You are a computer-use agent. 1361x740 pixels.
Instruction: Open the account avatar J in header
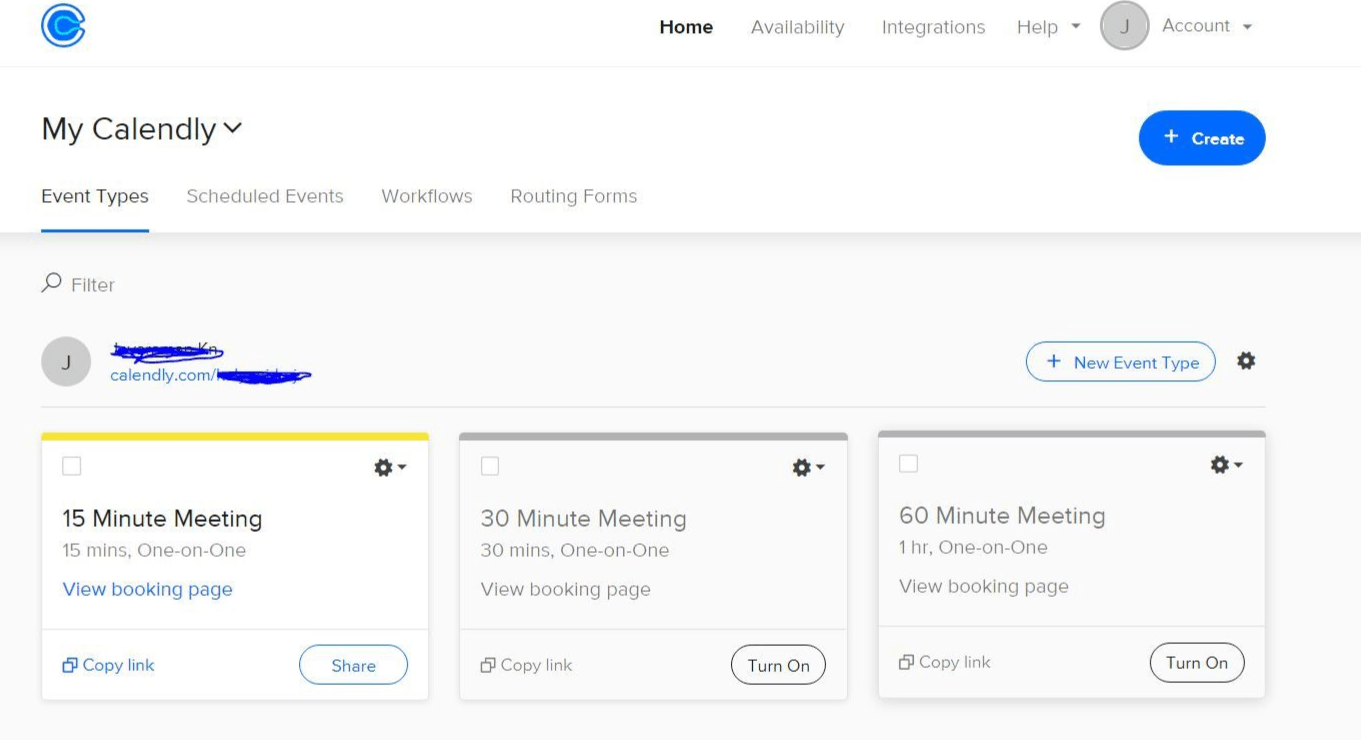[1124, 26]
